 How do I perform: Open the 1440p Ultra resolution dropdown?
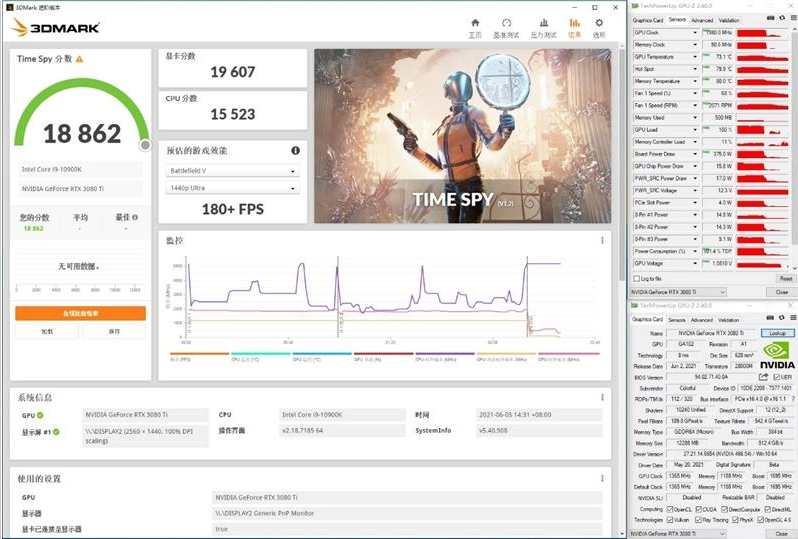tap(232, 187)
